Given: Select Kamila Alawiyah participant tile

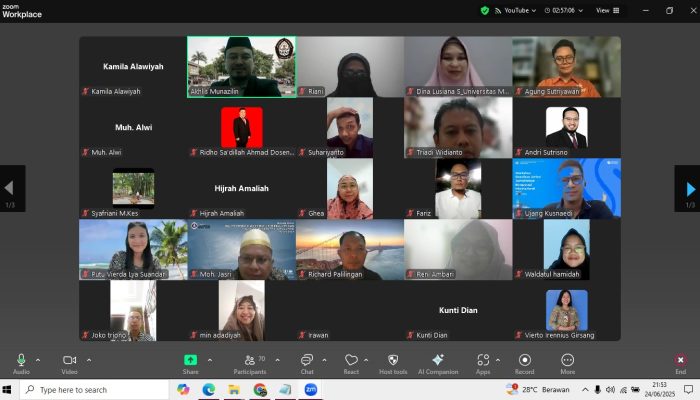Looking at the screenshot, I should pos(133,67).
